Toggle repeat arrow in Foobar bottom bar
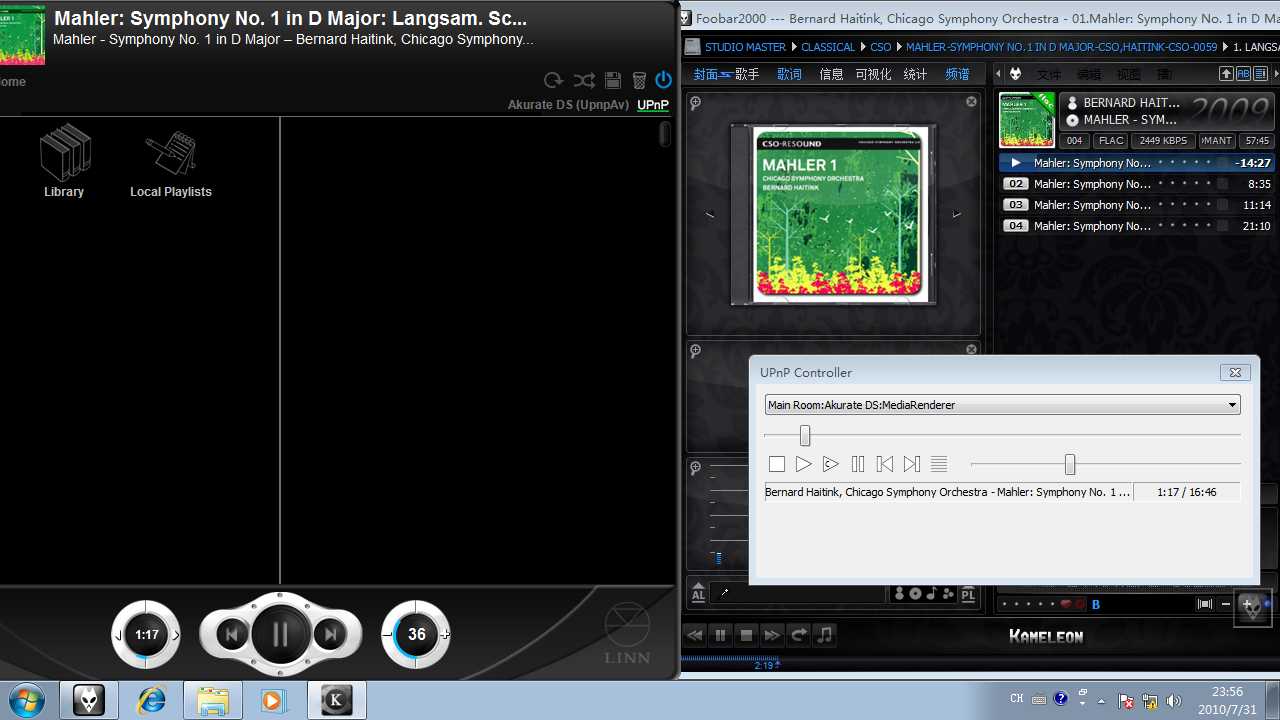Screen dimensions: 1280x720 pos(798,635)
